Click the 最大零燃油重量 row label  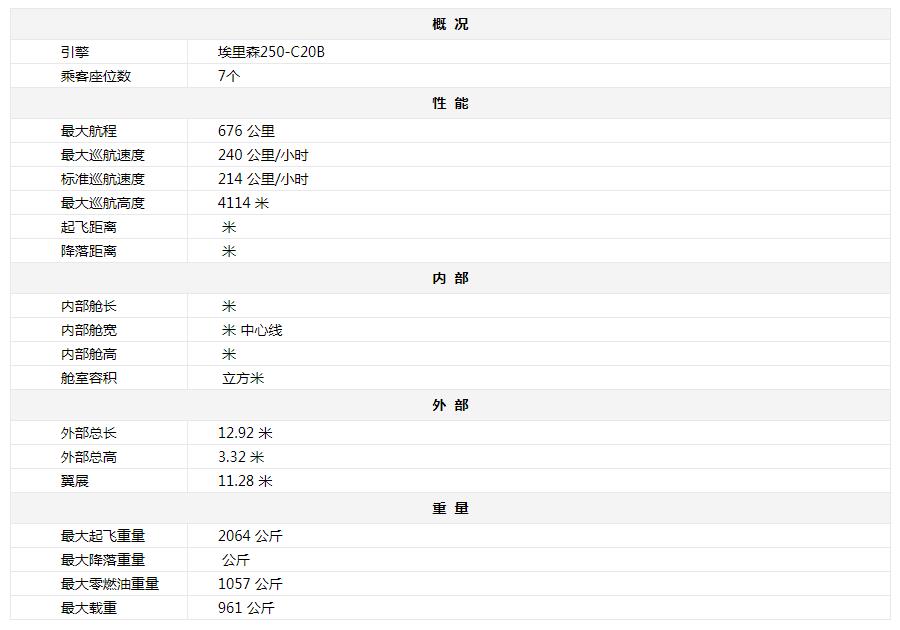point(109,584)
